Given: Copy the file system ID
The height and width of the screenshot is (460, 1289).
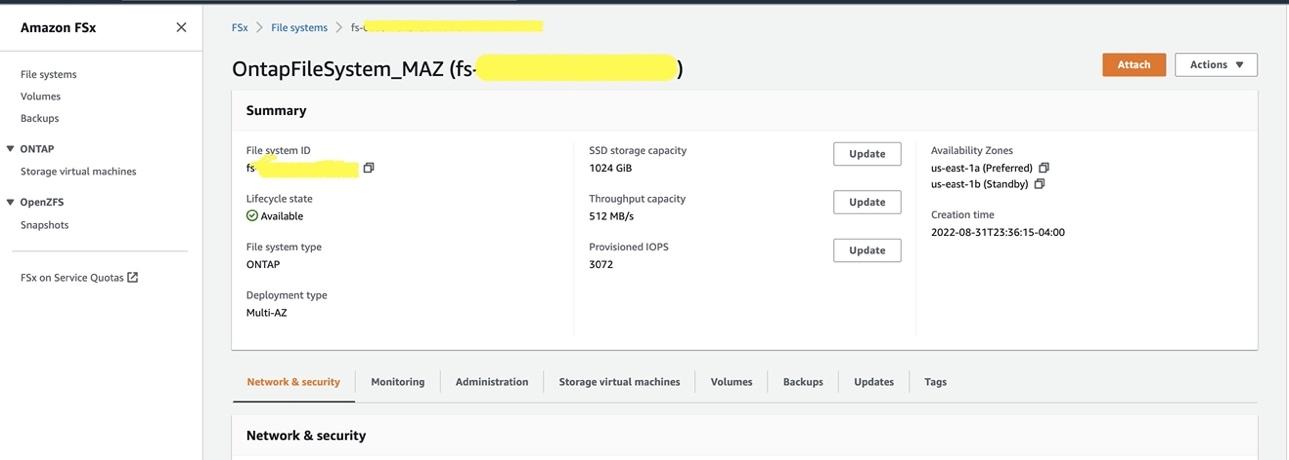Looking at the screenshot, I should (x=369, y=168).
